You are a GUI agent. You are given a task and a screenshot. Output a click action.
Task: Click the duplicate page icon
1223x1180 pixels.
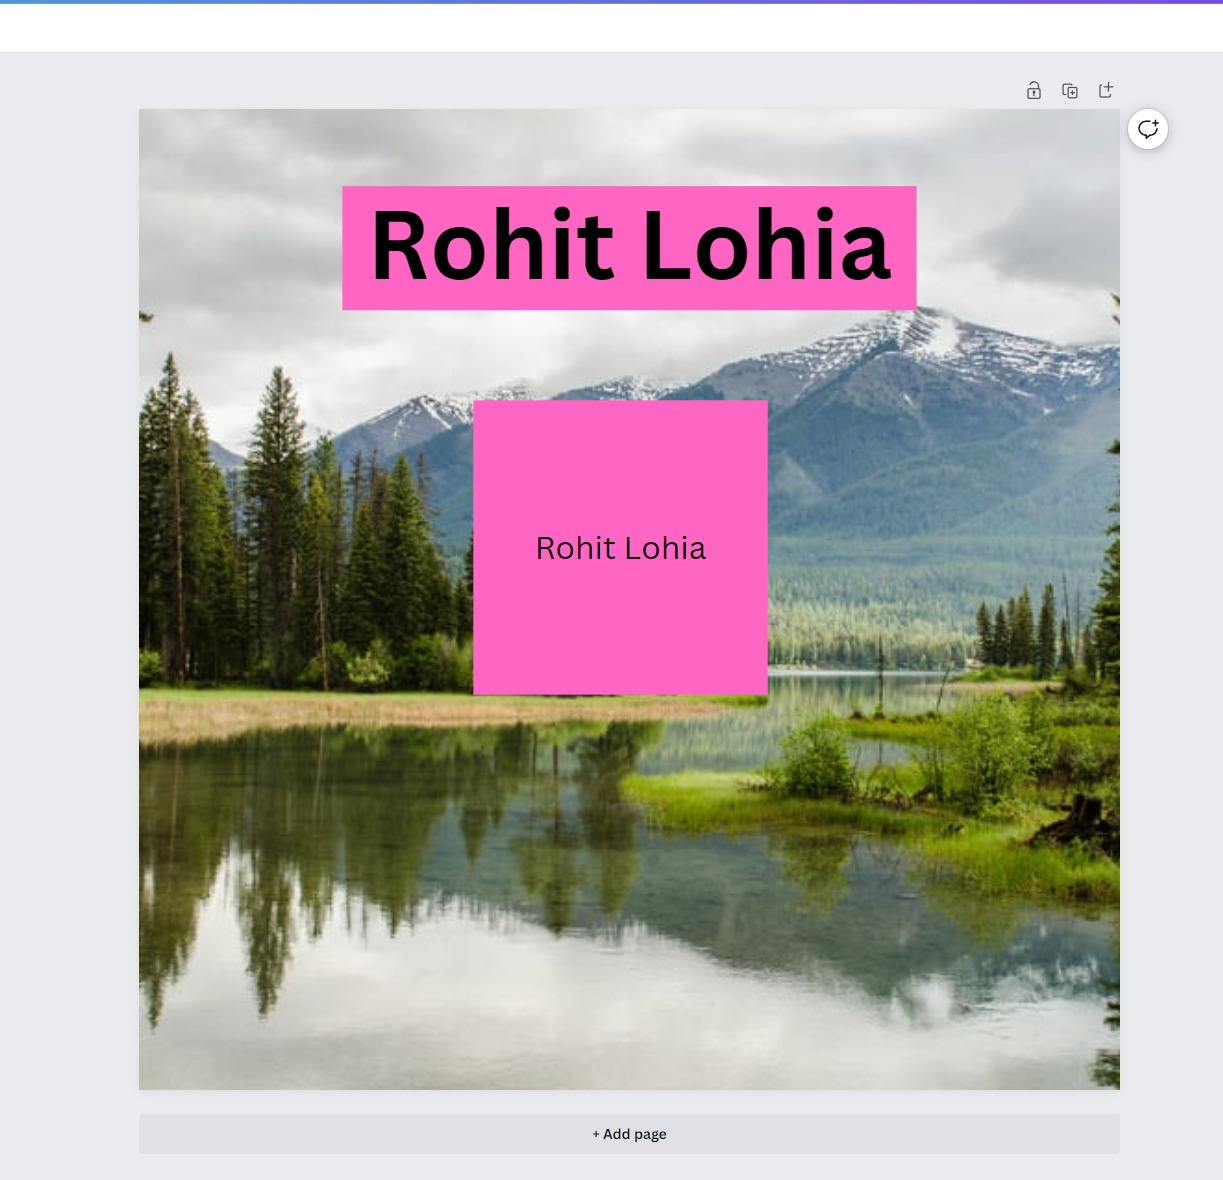1070,91
